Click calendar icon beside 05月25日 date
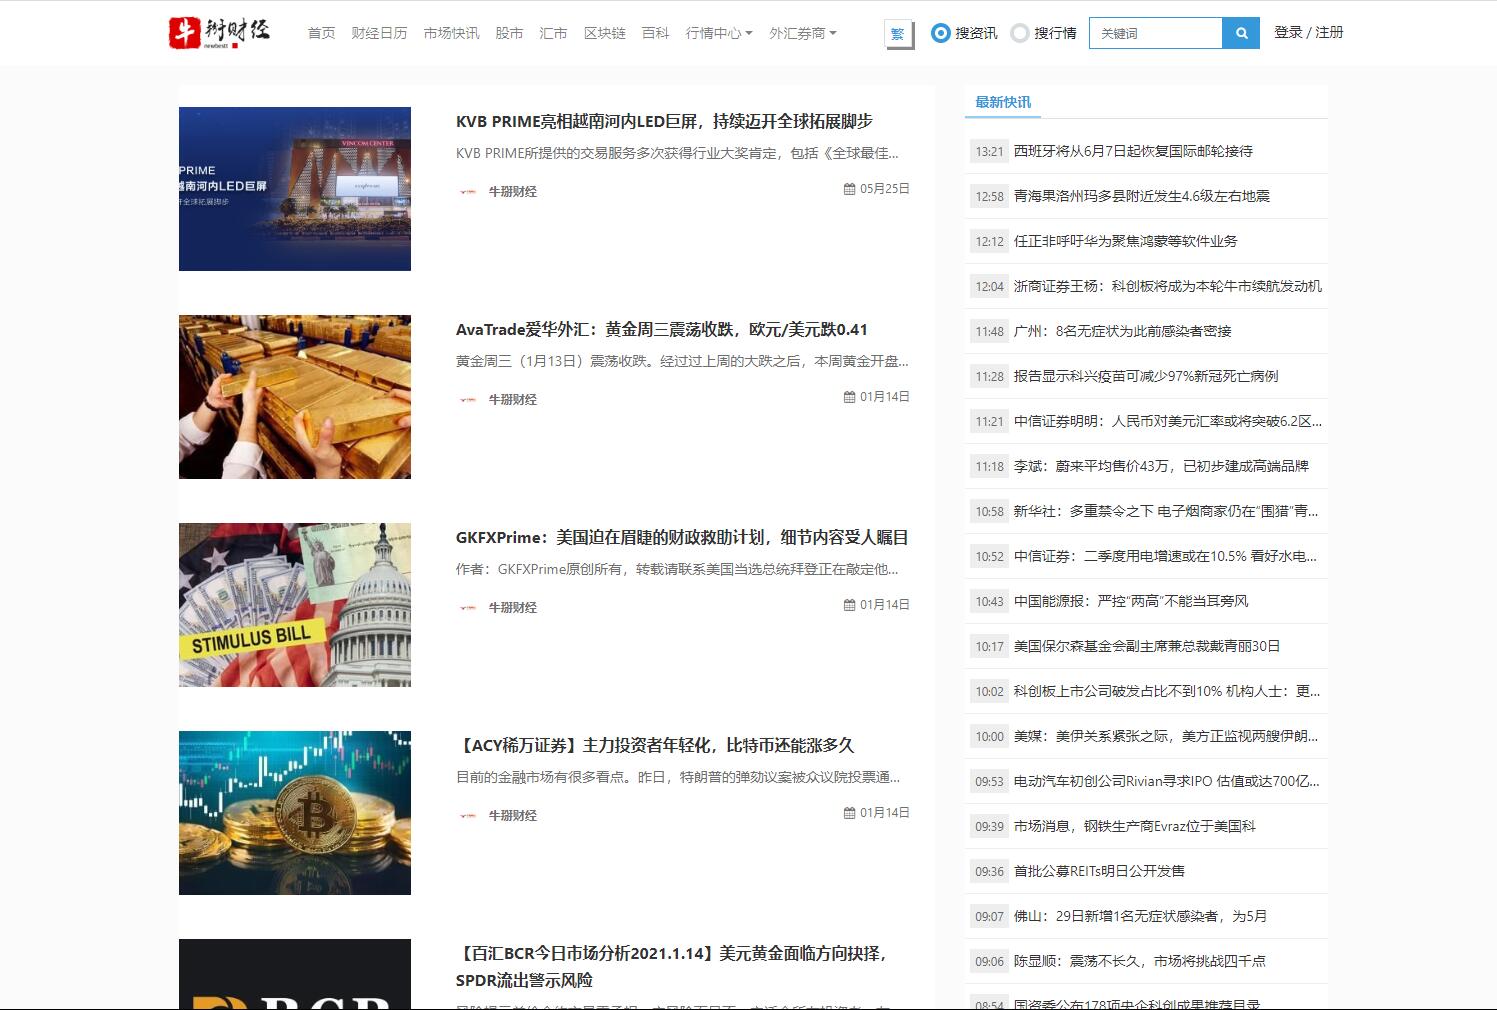Screen dimensions: 1497x1010 pyautogui.click(x=849, y=189)
